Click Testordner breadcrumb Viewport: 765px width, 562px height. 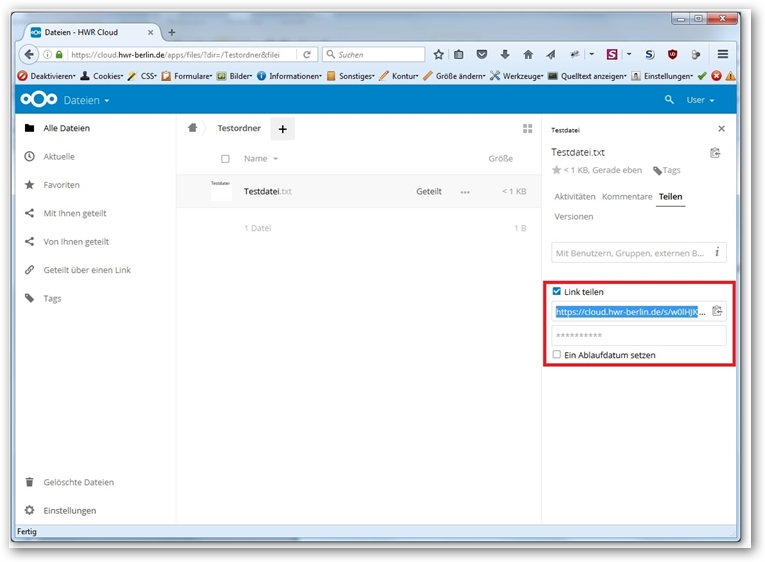239,128
